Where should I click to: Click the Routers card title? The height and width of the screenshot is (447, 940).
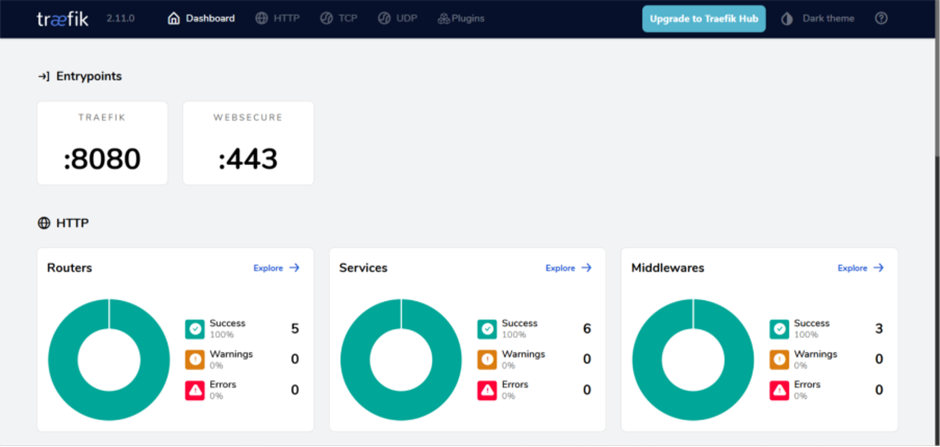point(70,268)
